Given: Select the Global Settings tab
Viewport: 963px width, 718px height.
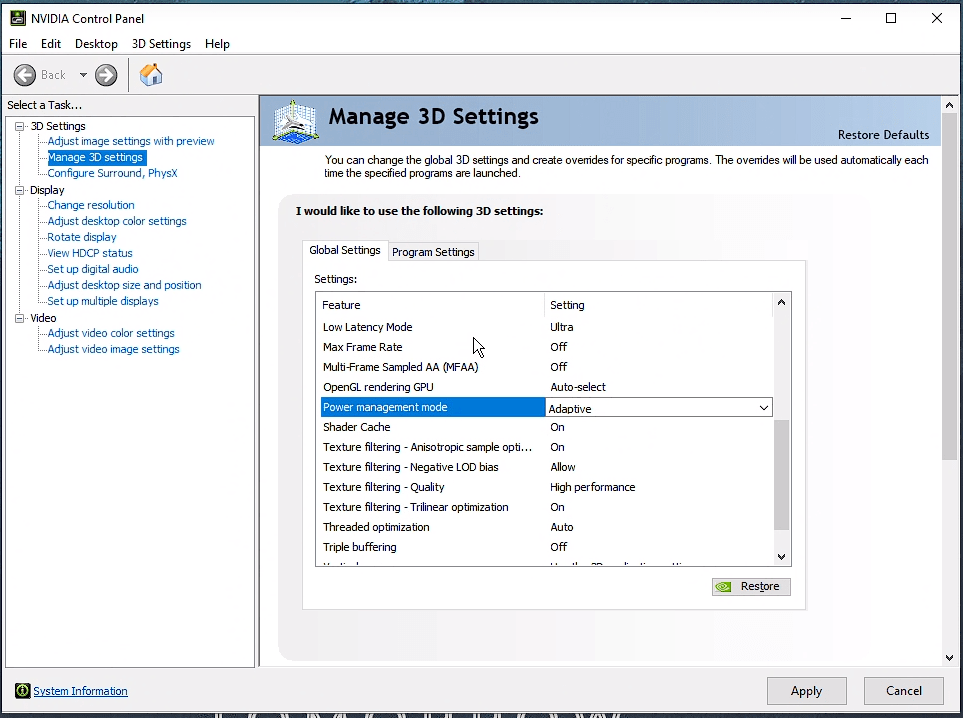Looking at the screenshot, I should (345, 250).
